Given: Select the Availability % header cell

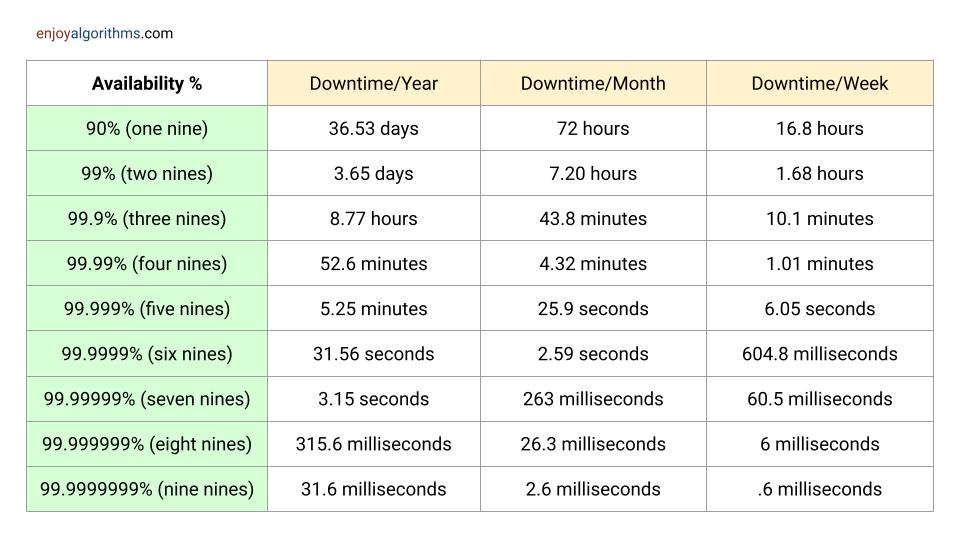Looking at the screenshot, I should (147, 83).
